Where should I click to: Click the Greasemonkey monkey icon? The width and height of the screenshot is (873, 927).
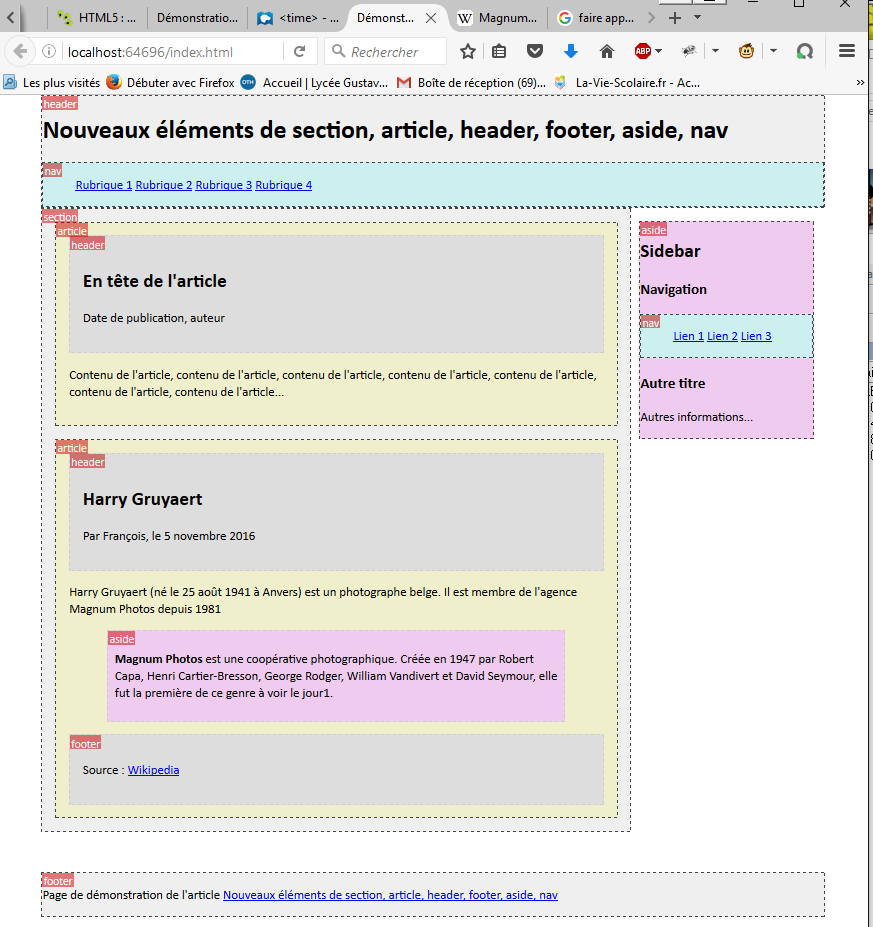[x=747, y=51]
